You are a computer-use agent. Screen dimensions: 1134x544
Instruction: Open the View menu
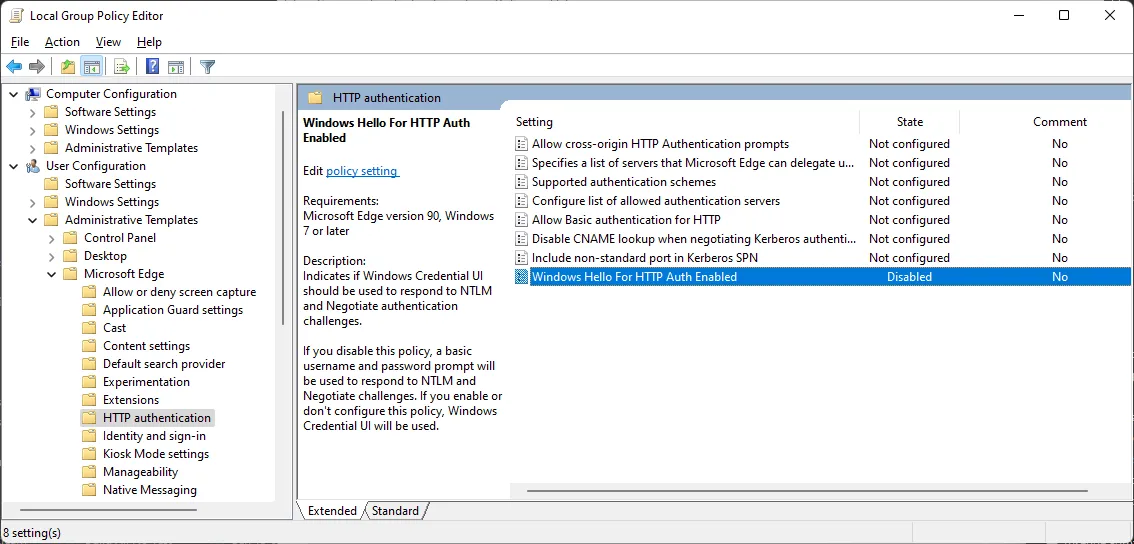point(108,42)
